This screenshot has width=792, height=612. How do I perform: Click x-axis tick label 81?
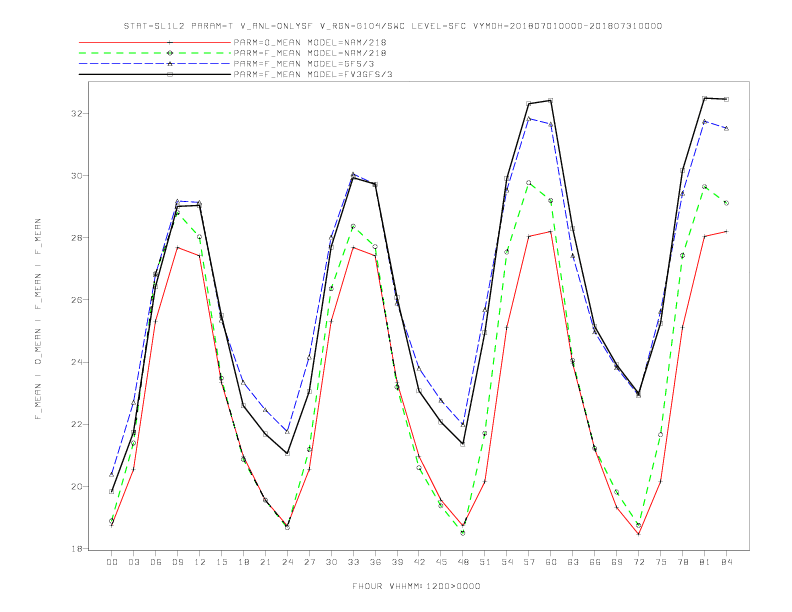tap(705, 562)
